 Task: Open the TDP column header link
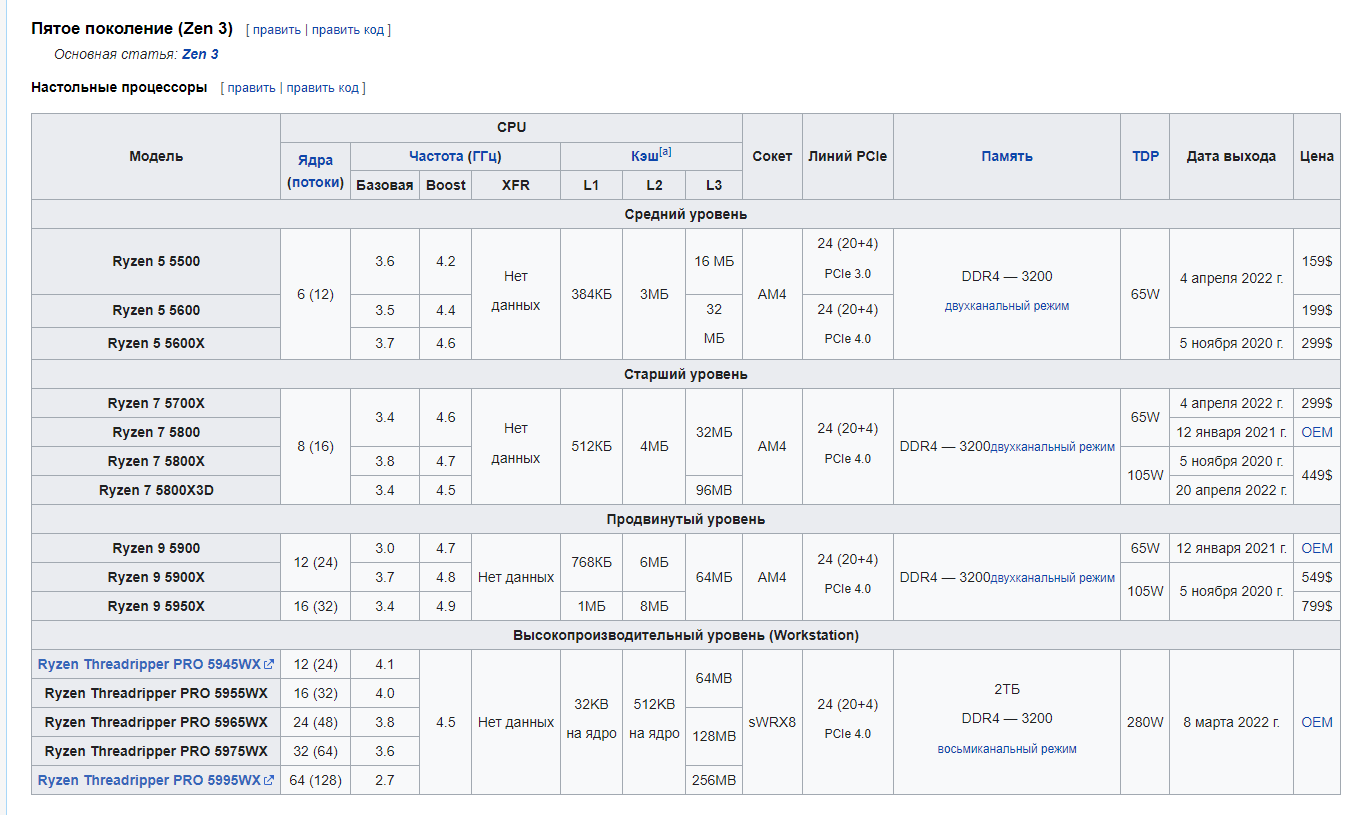coord(1145,156)
